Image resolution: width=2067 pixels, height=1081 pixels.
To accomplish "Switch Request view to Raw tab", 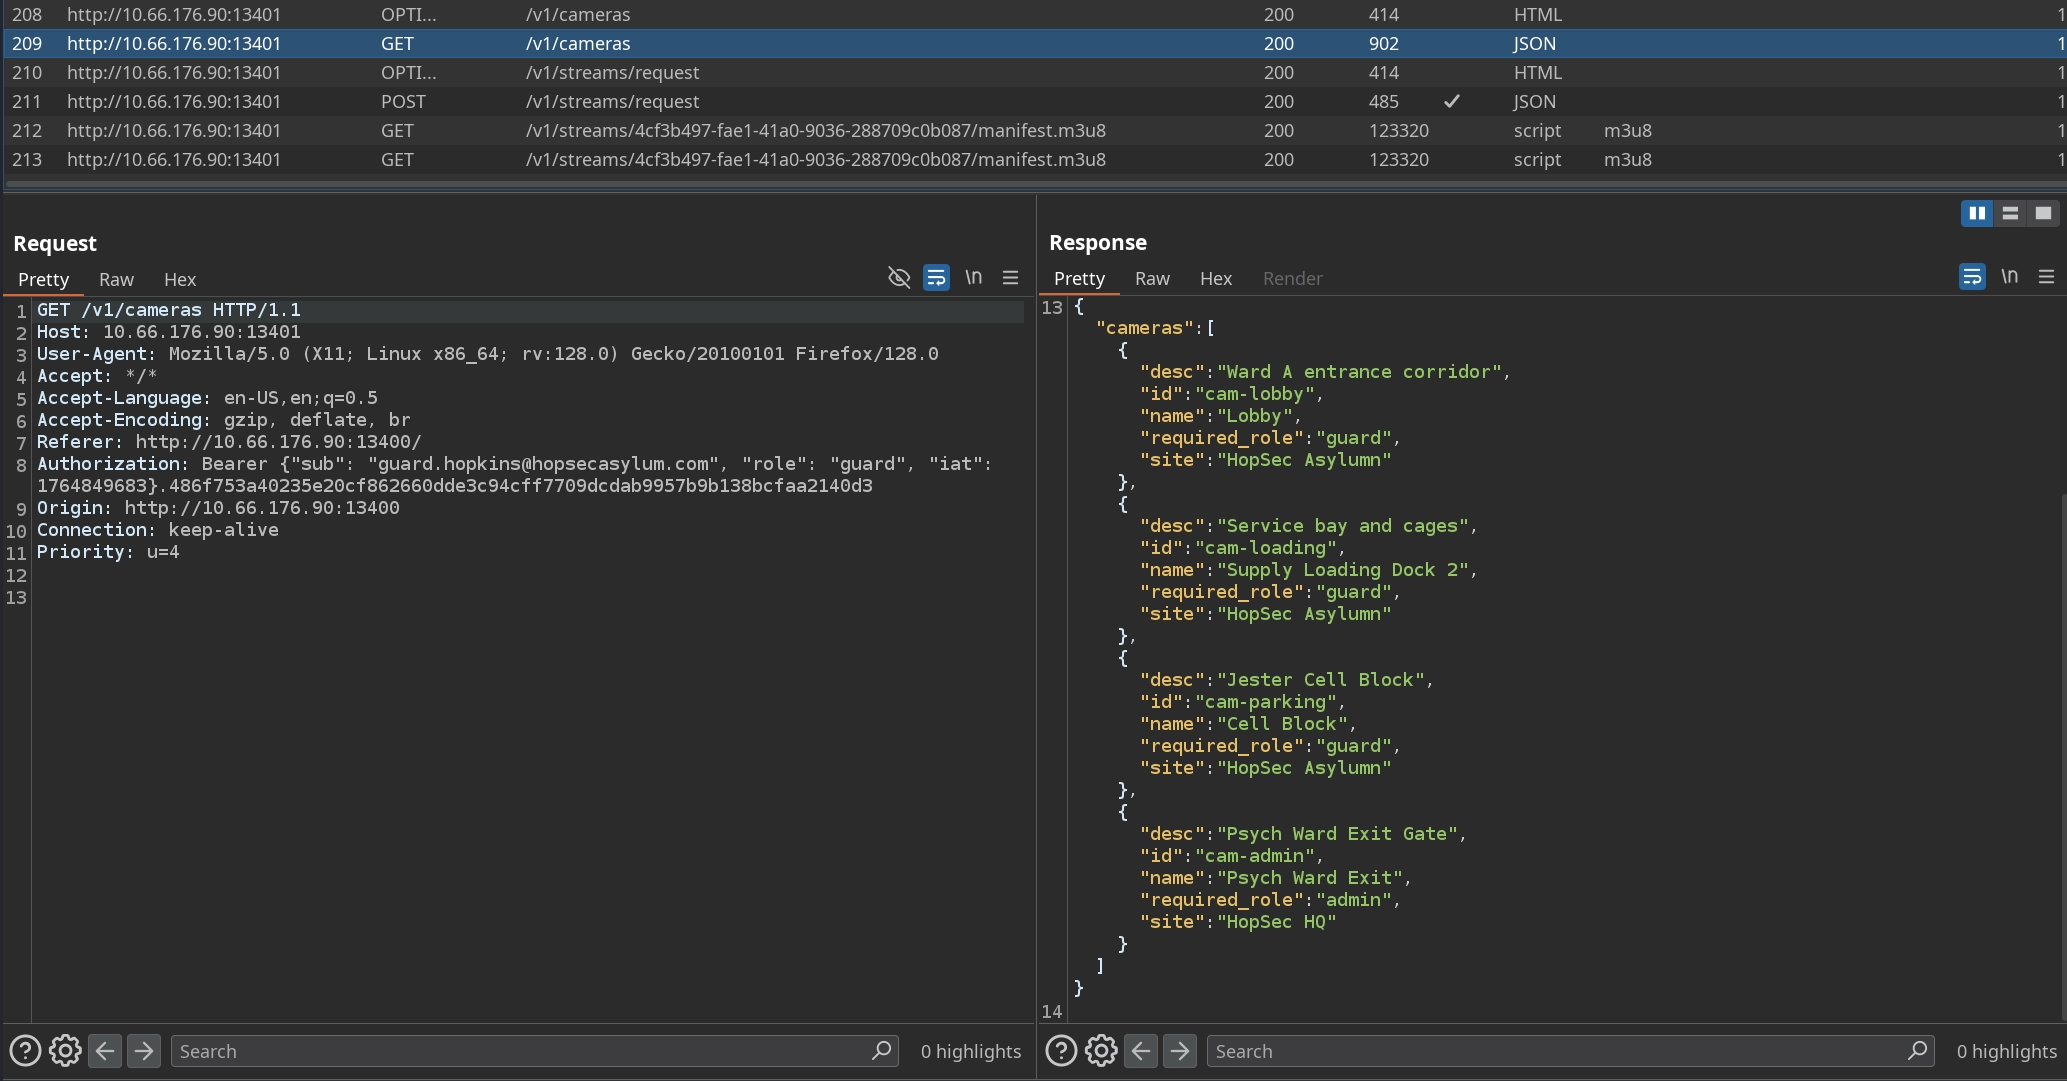I will pos(116,280).
